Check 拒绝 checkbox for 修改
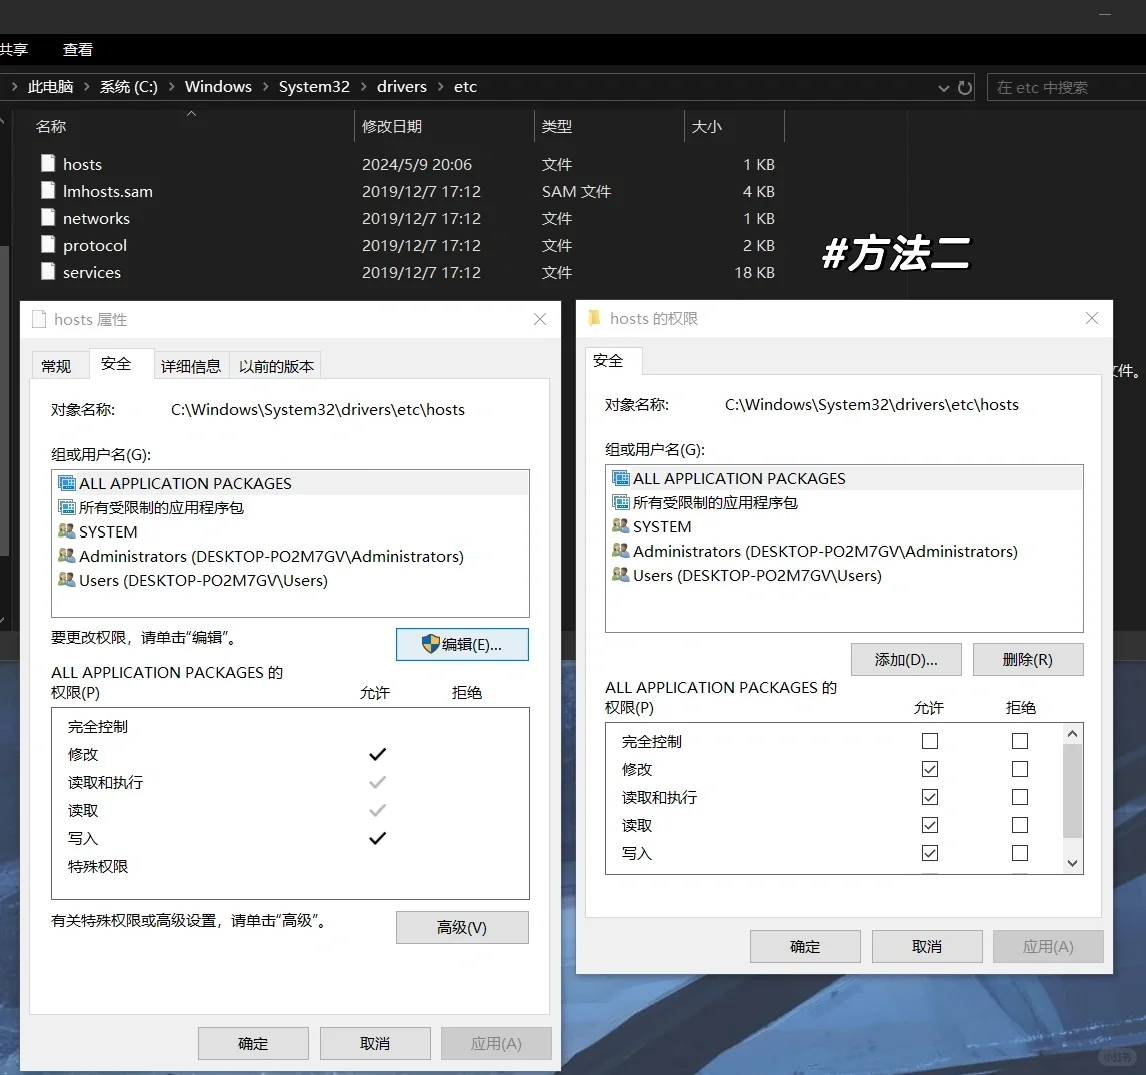Screen dimensions: 1146x1075 [x=1019, y=769]
